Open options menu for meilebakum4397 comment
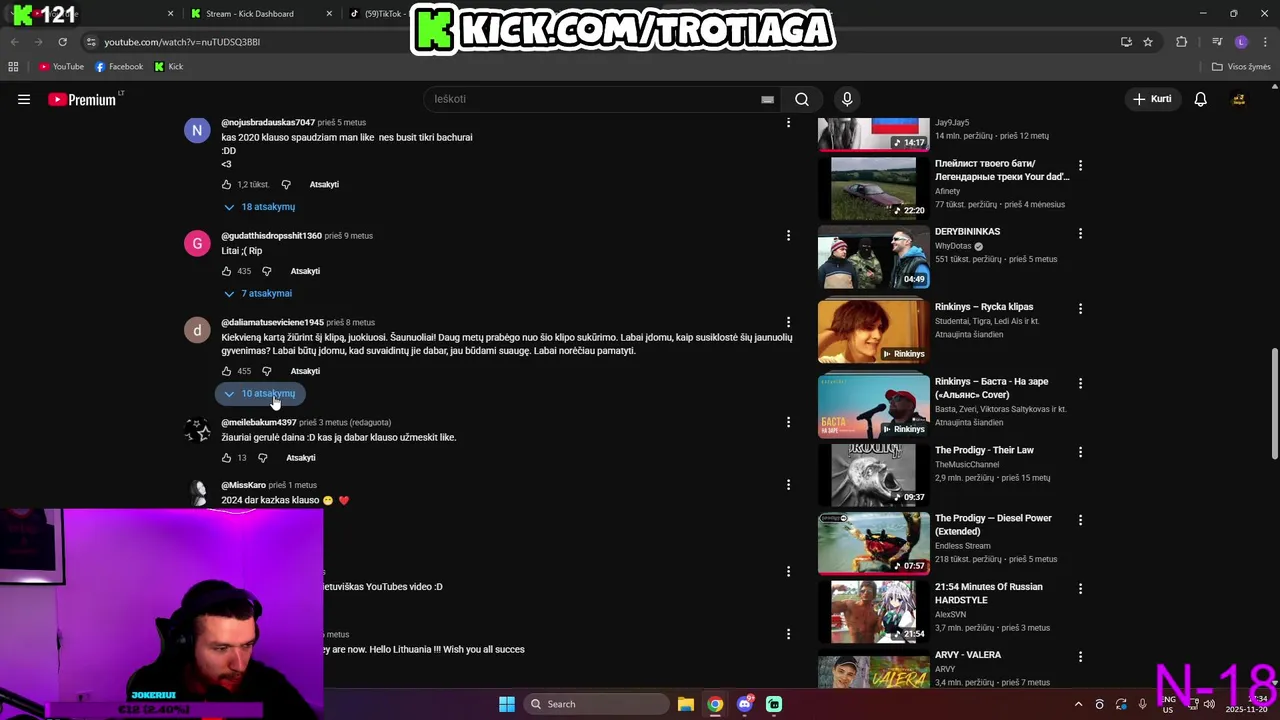This screenshot has width=1280, height=720. tap(788, 422)
